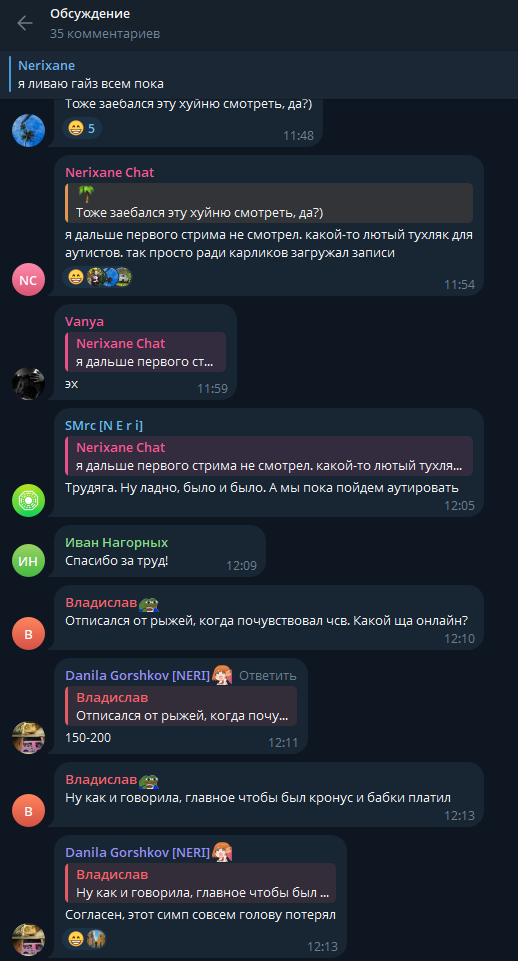Screen dimensions: 518x961
Task: Click the red В avatar at 12:10
Action: click(x=29, y=634)
